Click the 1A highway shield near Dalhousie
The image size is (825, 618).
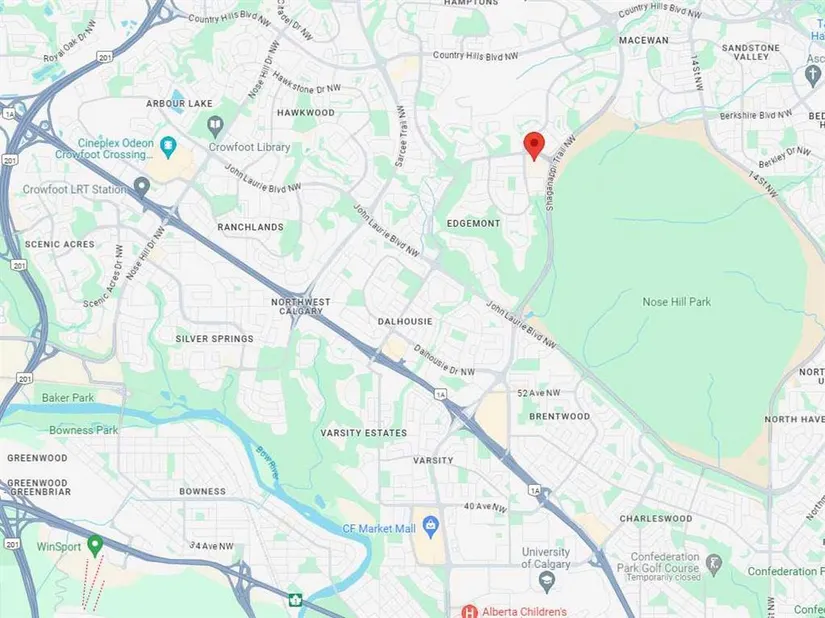440,394
